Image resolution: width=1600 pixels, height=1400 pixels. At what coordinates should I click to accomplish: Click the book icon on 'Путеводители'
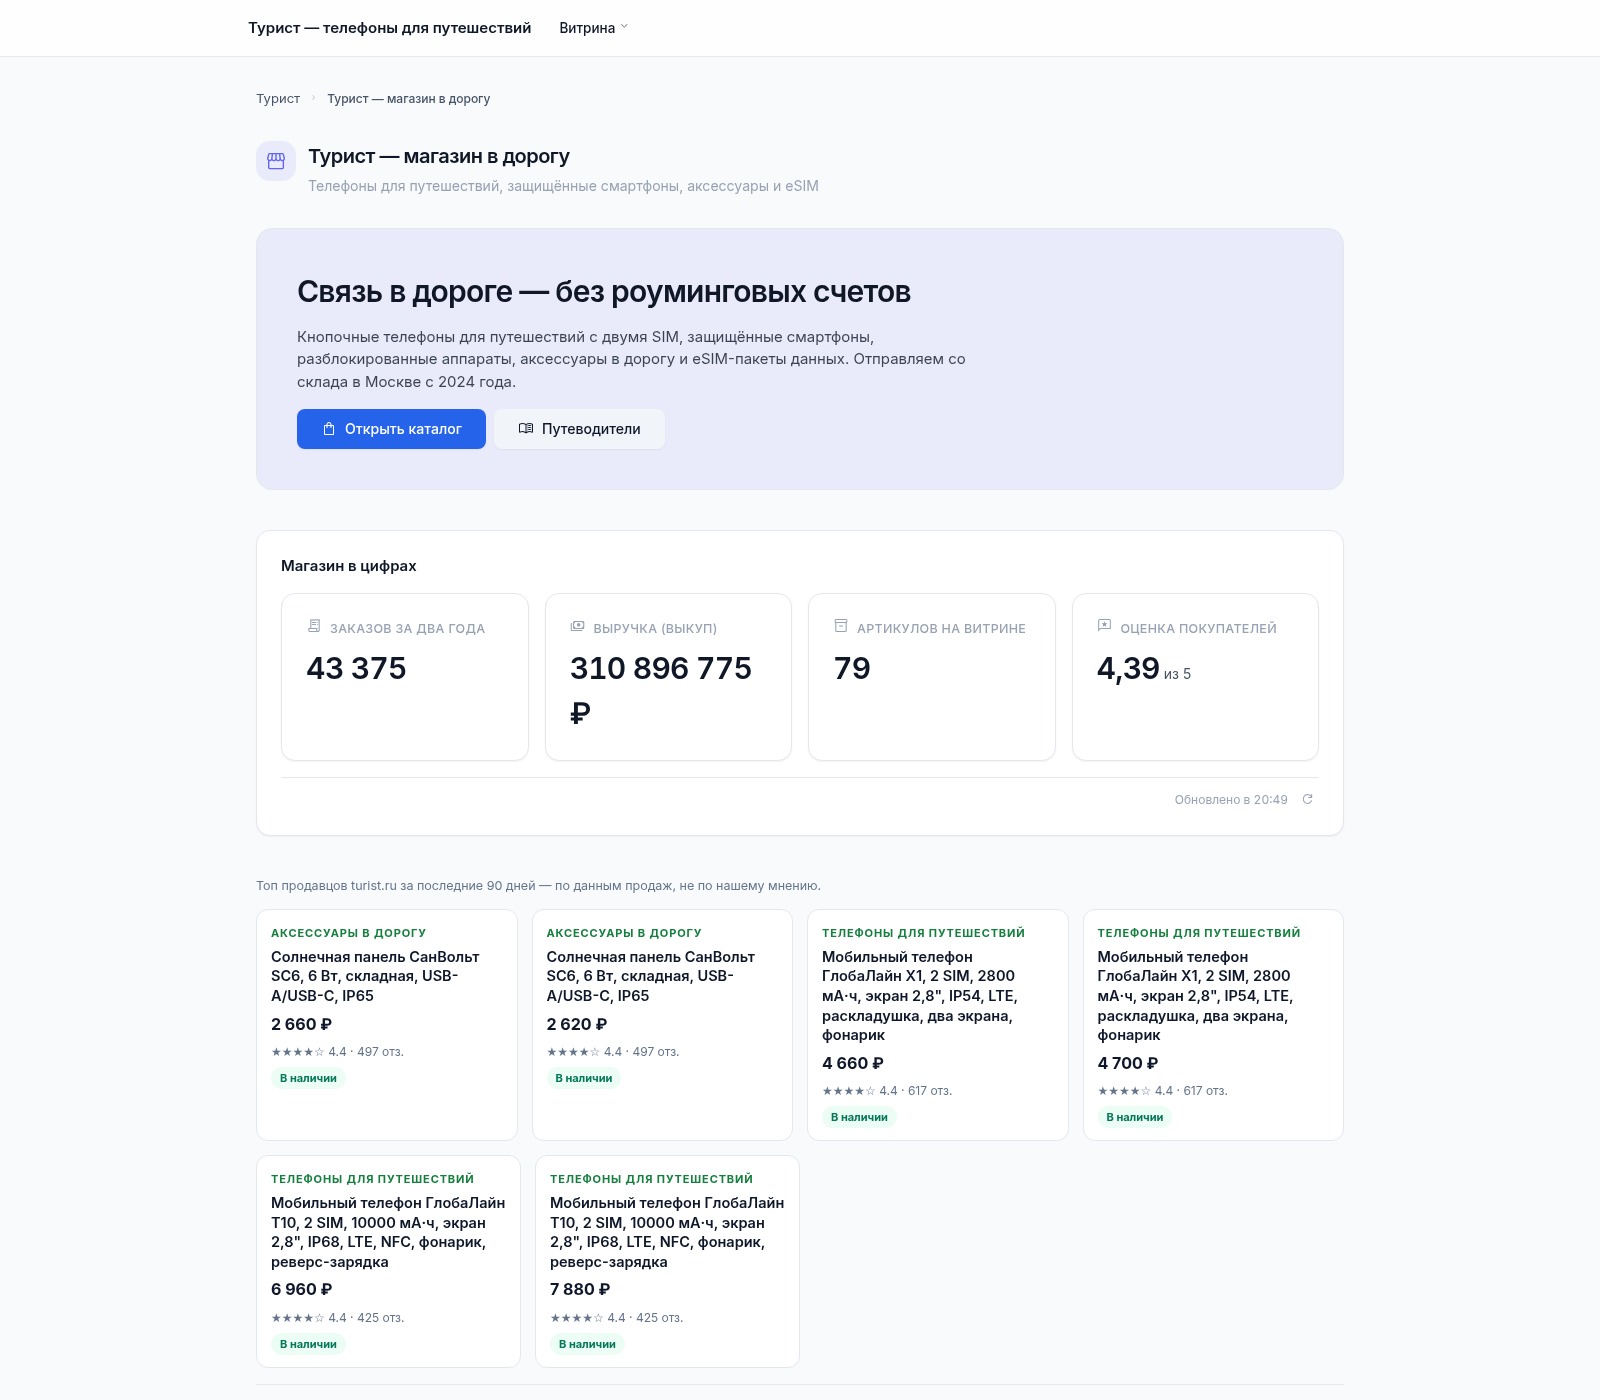point(526,429)
